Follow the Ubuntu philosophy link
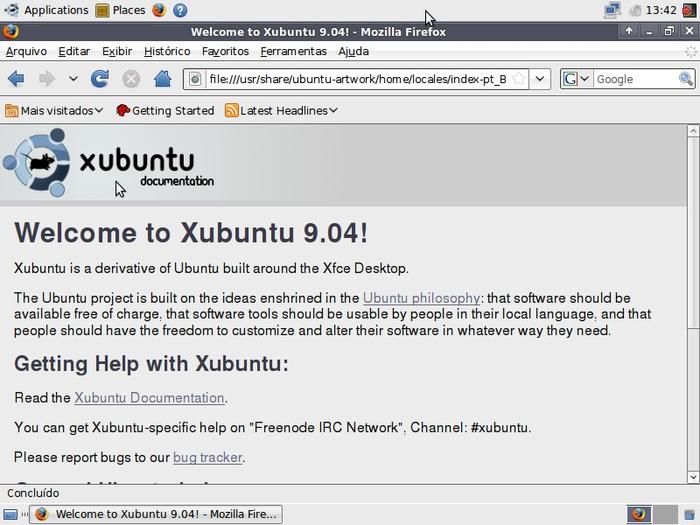This screenshot has width=700, height=525. (421, 298)
